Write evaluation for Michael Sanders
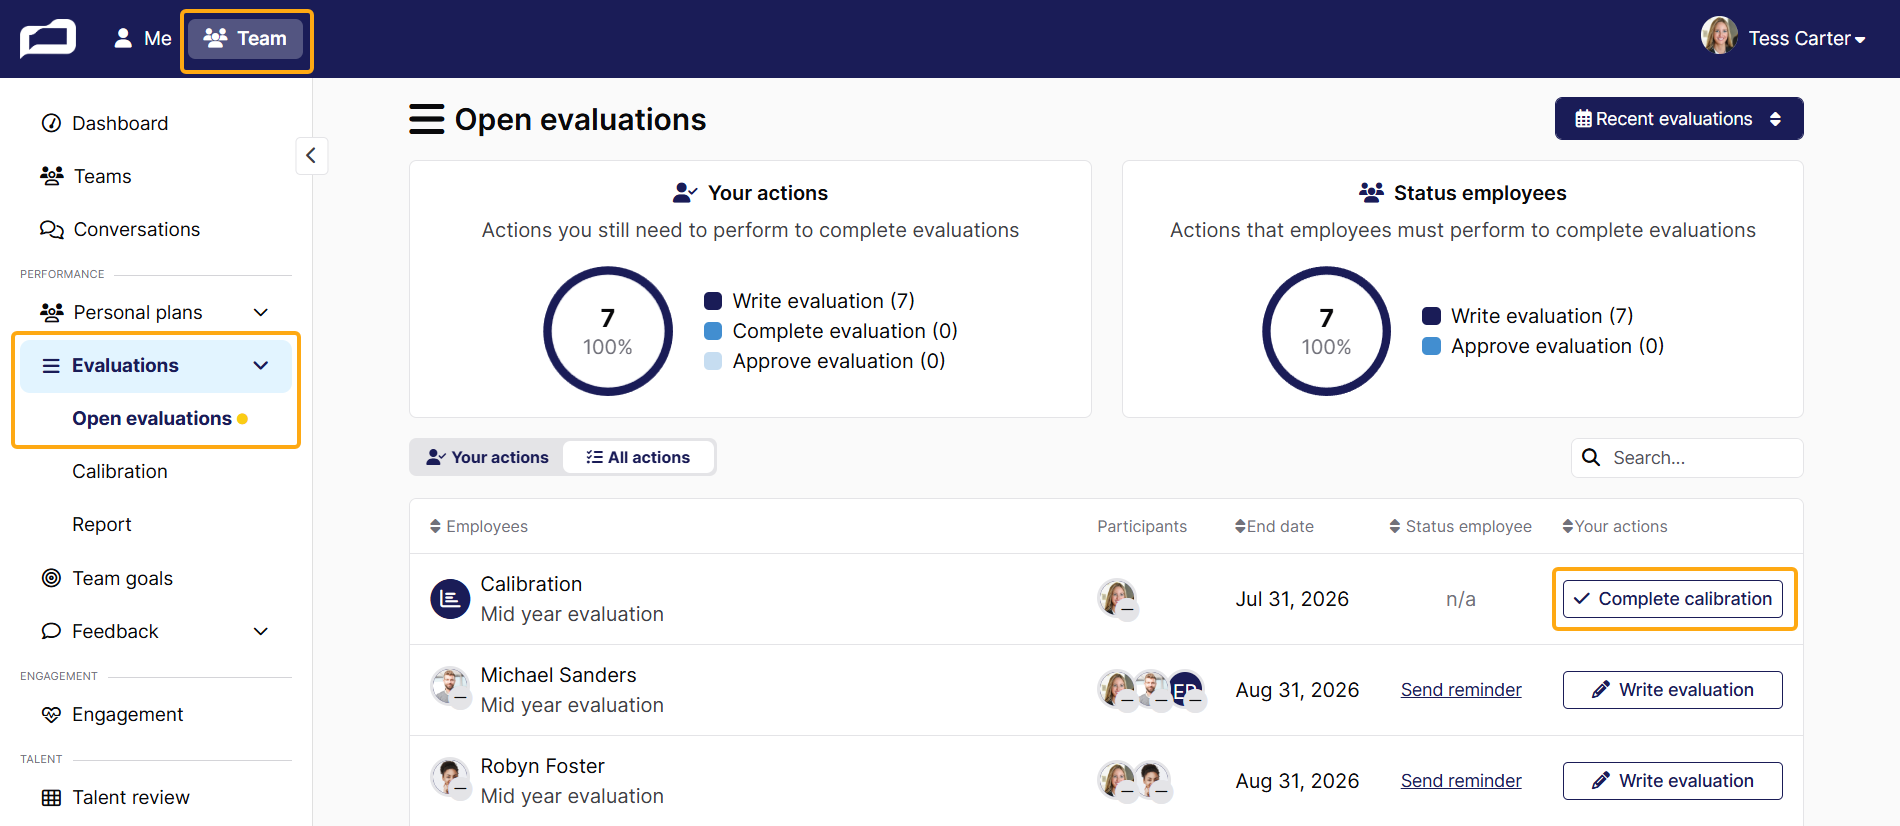This screenshot has height=826, width=1900. (x=1673, y=690)
